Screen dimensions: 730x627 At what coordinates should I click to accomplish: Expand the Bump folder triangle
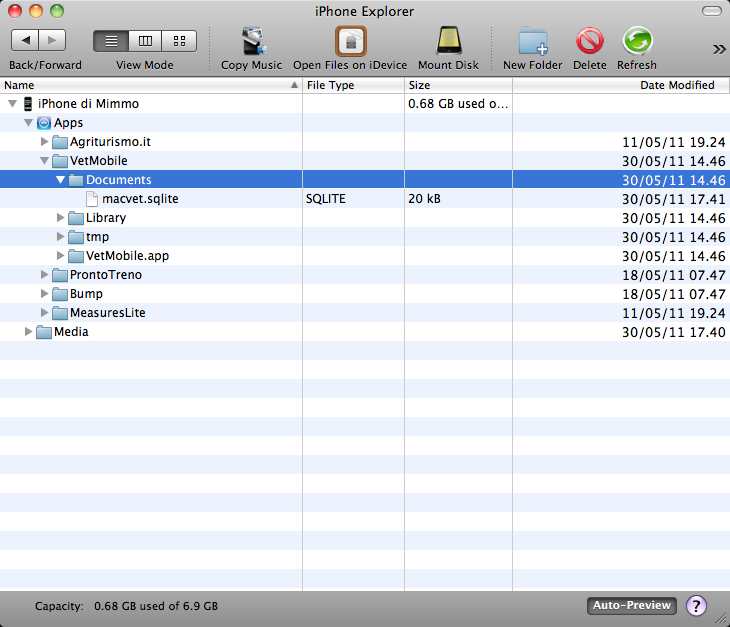point(45,294)
